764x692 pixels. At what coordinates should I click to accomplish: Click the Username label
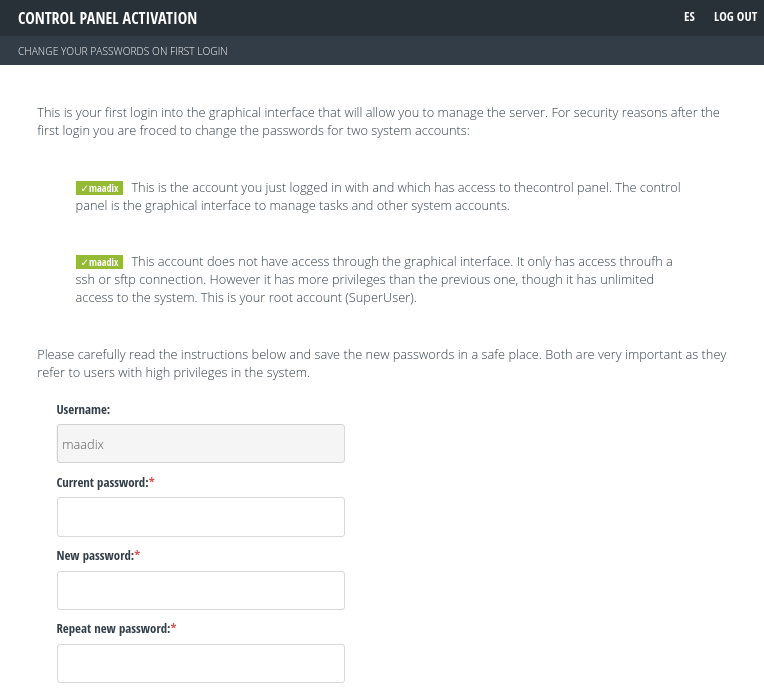(83, 410)
